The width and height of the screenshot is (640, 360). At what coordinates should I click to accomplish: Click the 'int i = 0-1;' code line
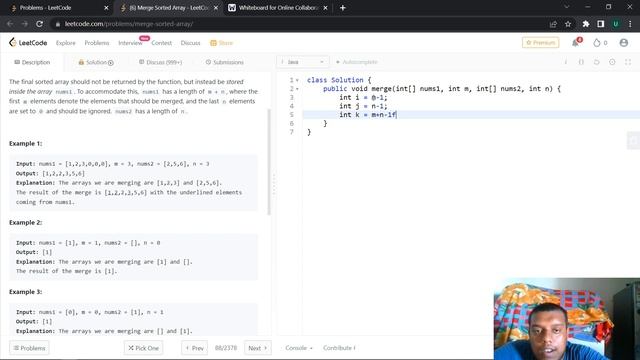[363, 97]
